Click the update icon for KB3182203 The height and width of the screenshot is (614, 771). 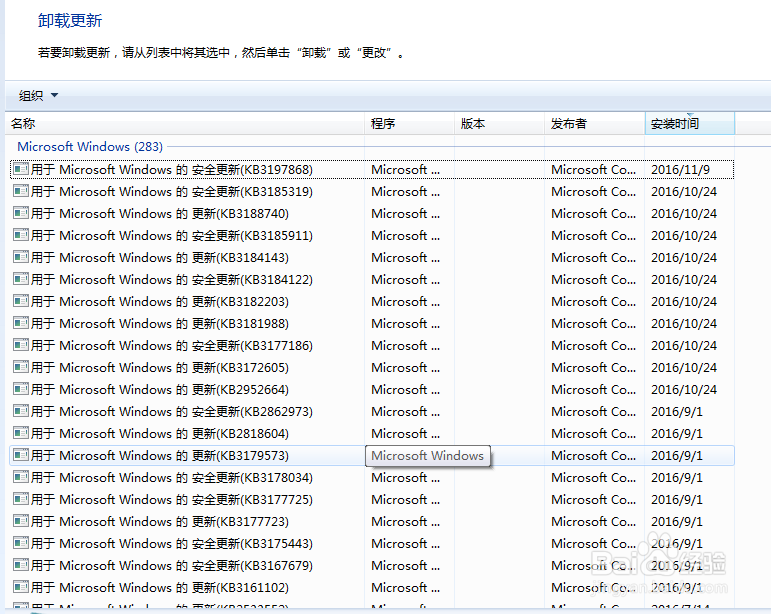(x=21, y=301)
